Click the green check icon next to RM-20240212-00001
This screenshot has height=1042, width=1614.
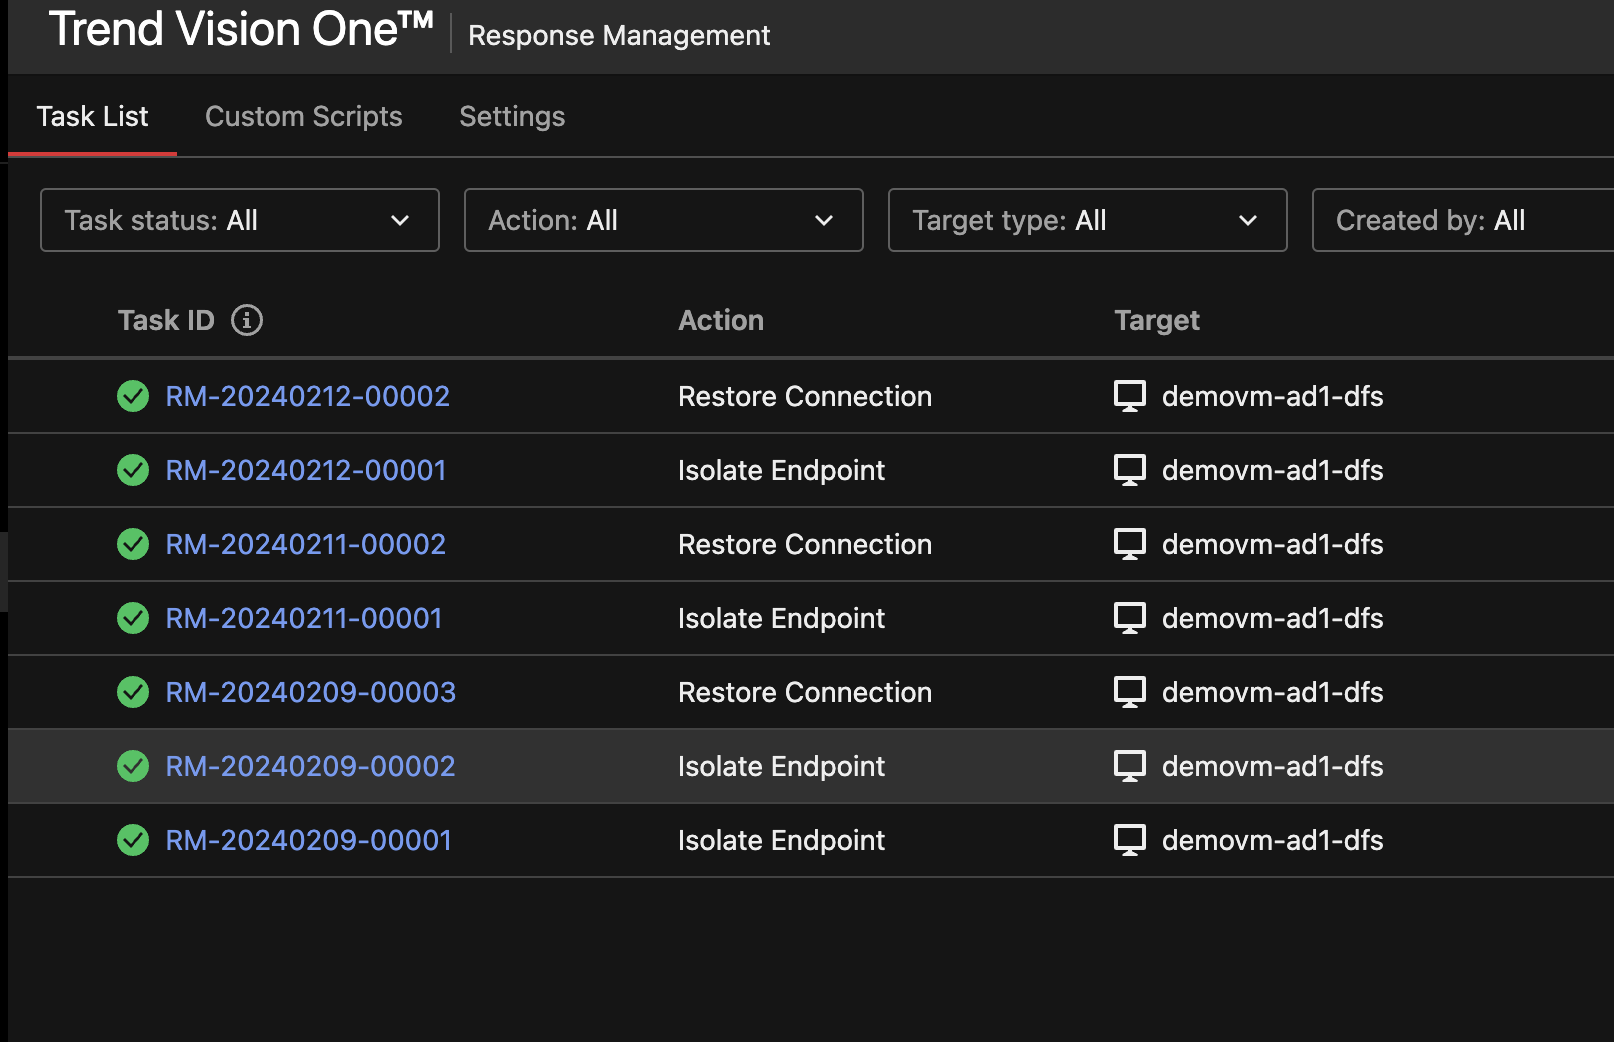[133, 470]
